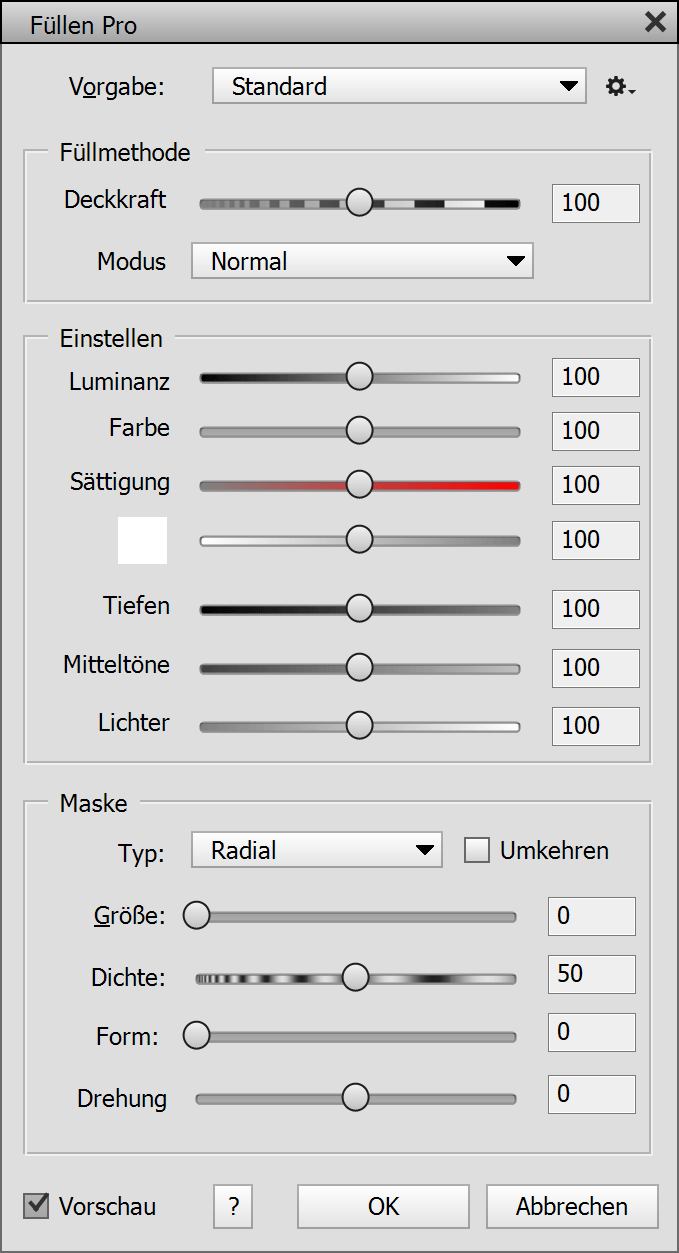Click the Größe slider handle
The height and width of the screenshot is (1253, 679).
point(197,916)
